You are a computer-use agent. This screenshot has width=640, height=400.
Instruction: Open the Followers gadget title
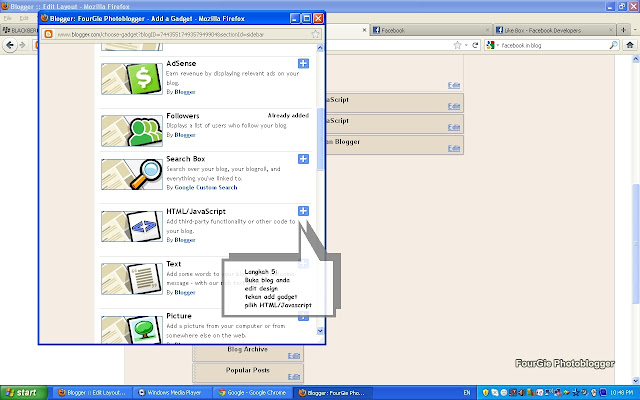(183, 116)
